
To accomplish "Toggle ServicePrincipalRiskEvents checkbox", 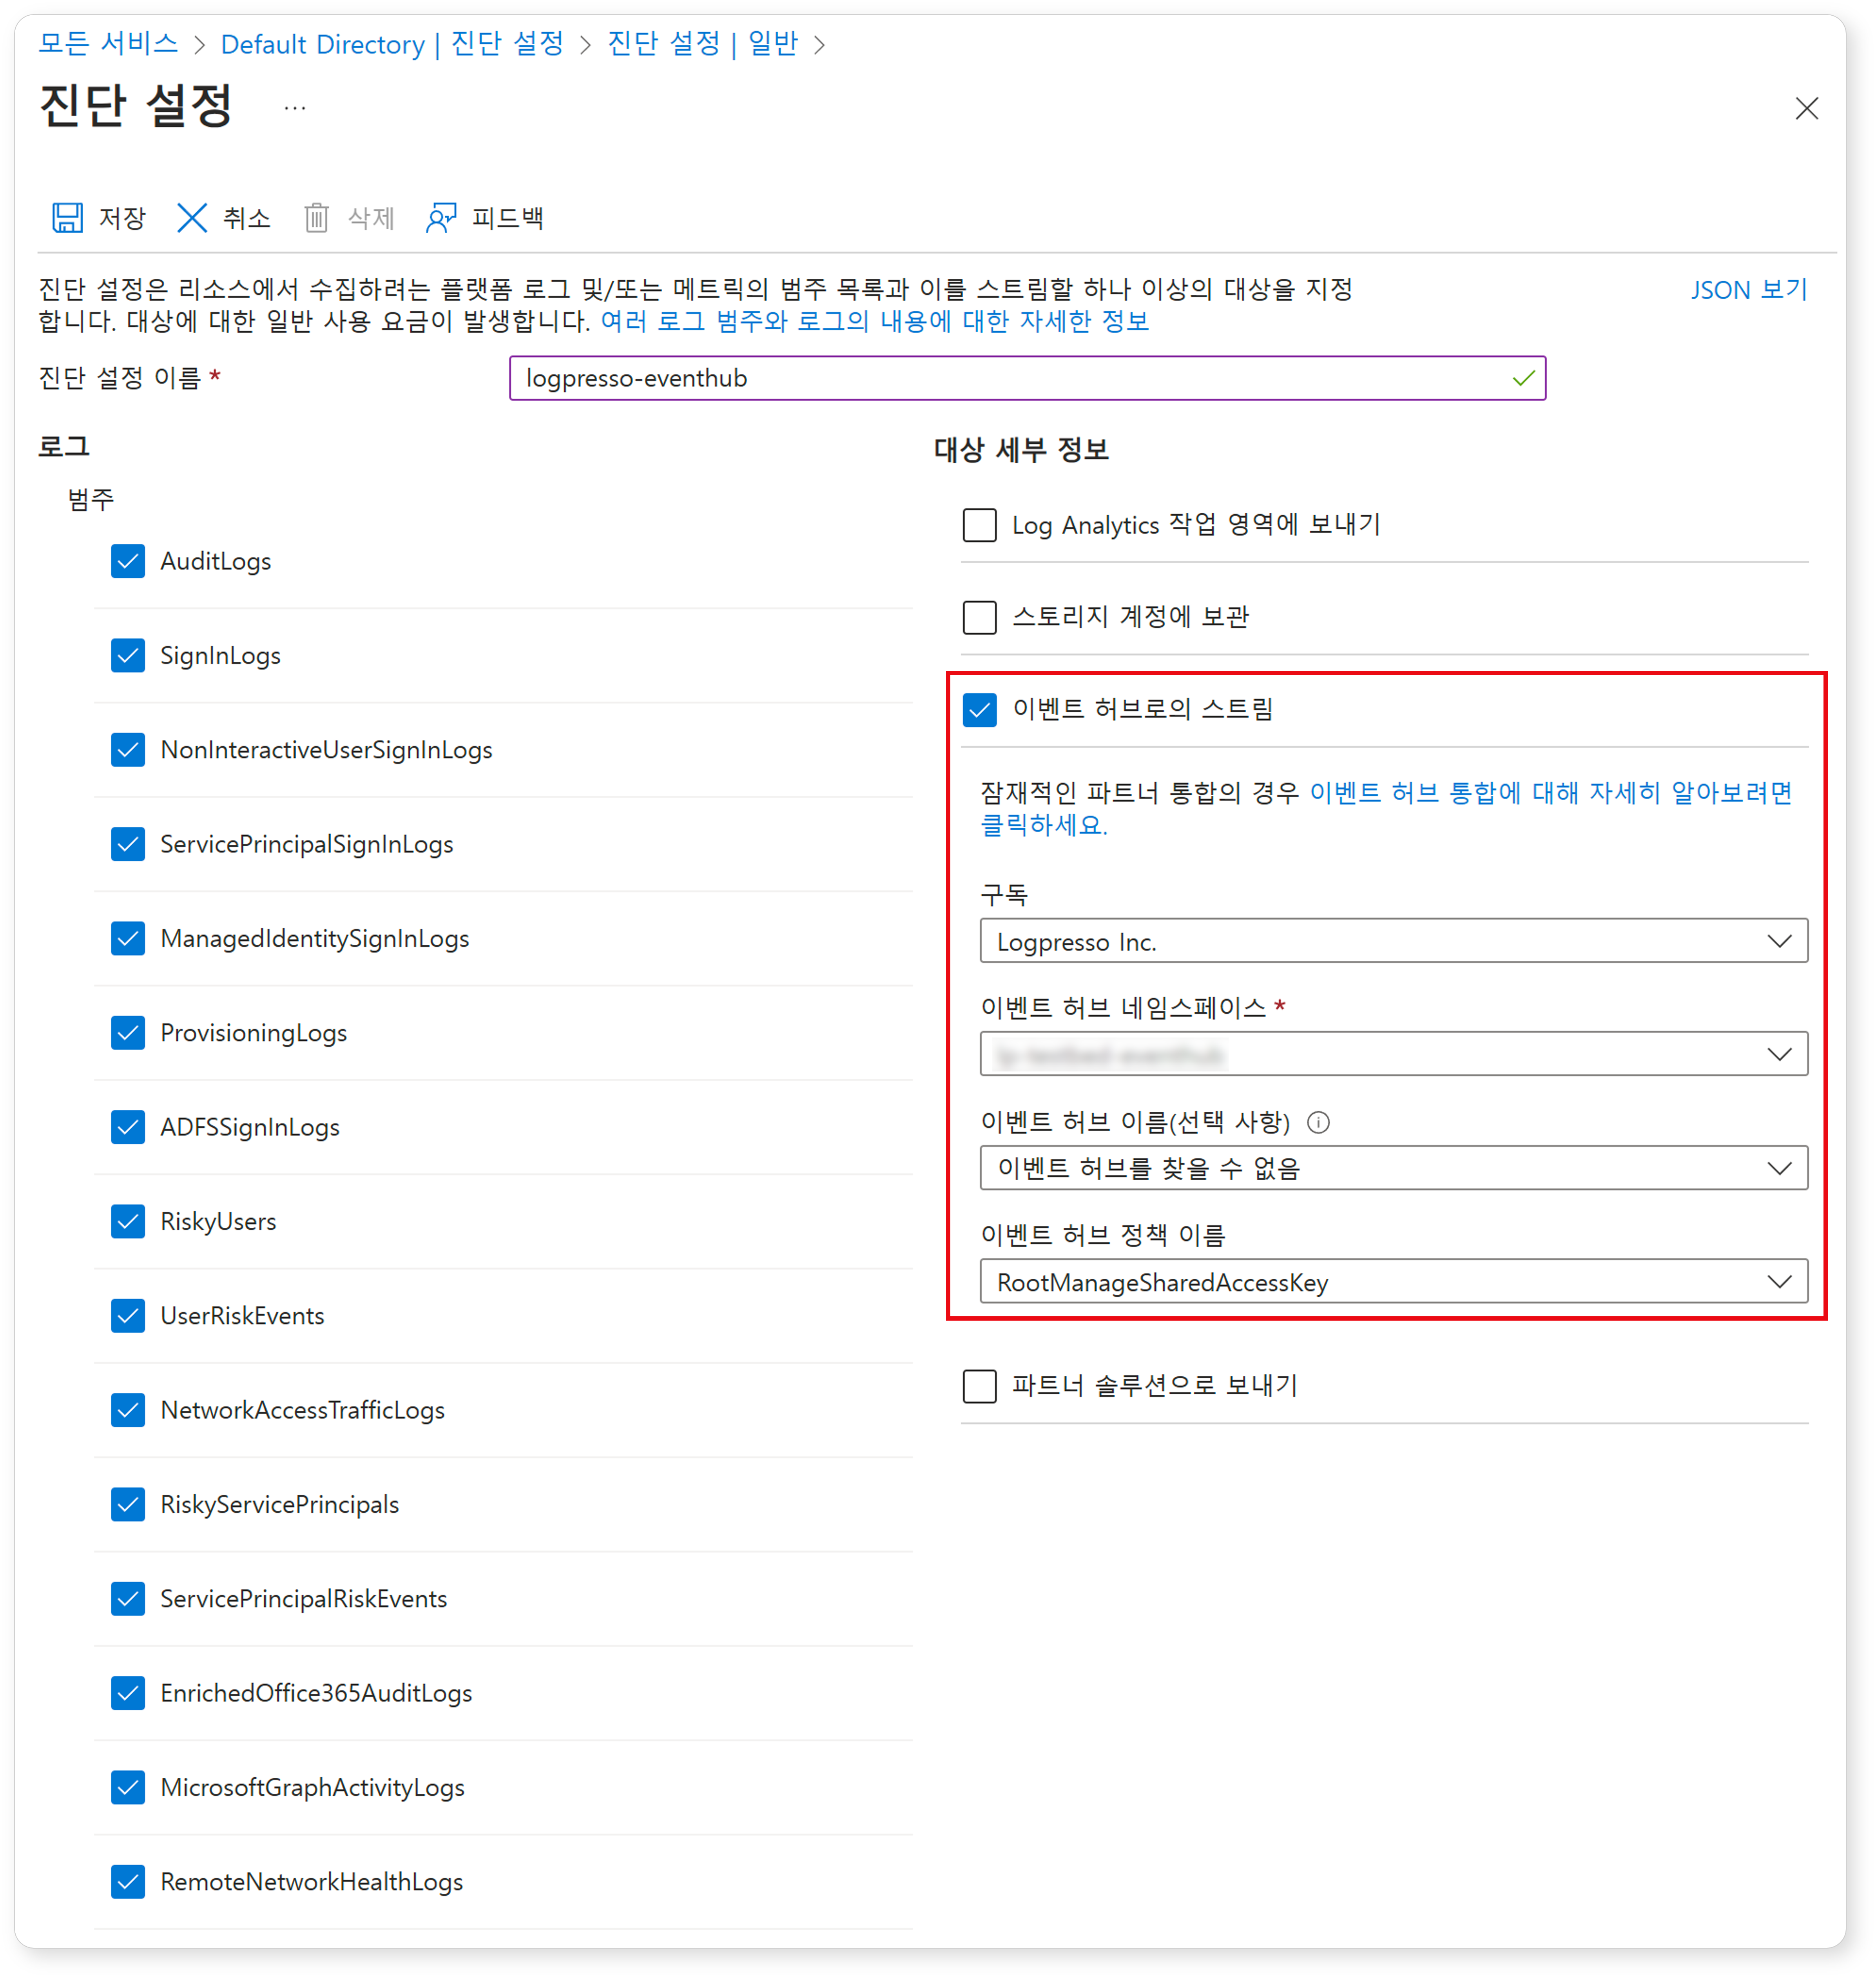I will (x=128, y=1598).
